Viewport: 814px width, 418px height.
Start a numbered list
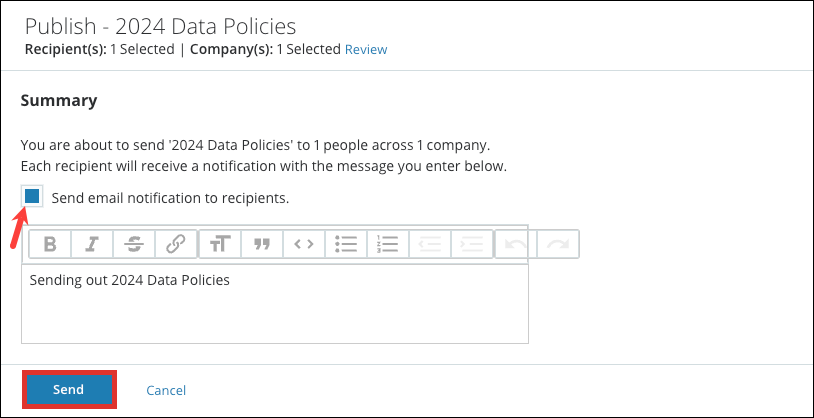point(388,244)
